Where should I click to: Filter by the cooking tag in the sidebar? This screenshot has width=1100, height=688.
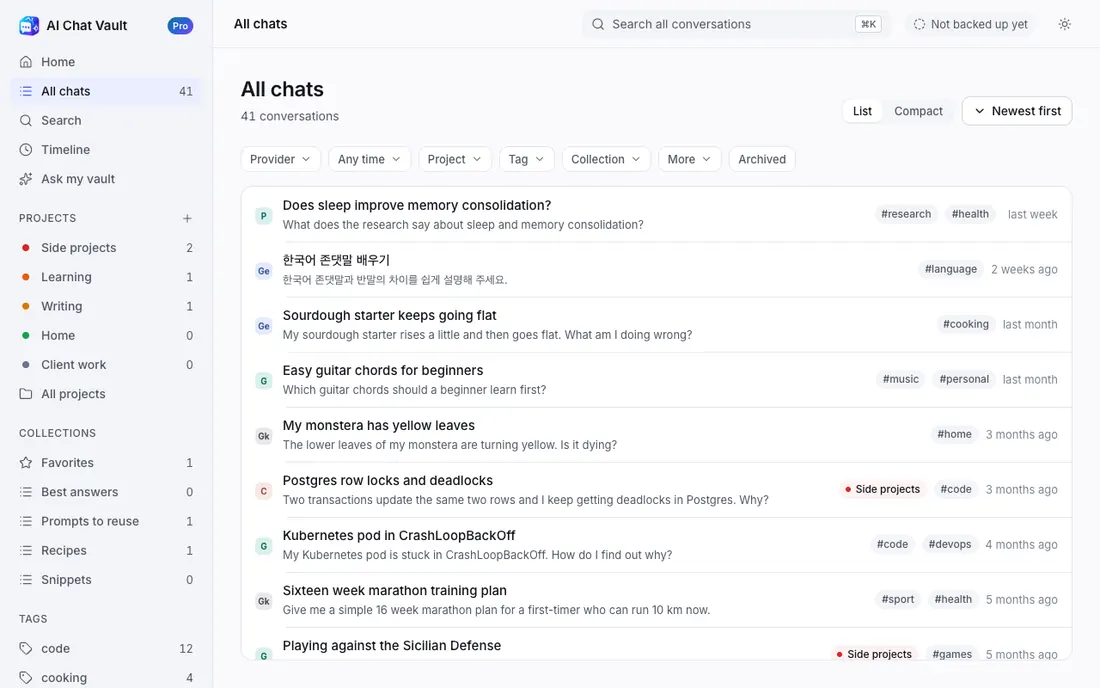tap(106, 677)
